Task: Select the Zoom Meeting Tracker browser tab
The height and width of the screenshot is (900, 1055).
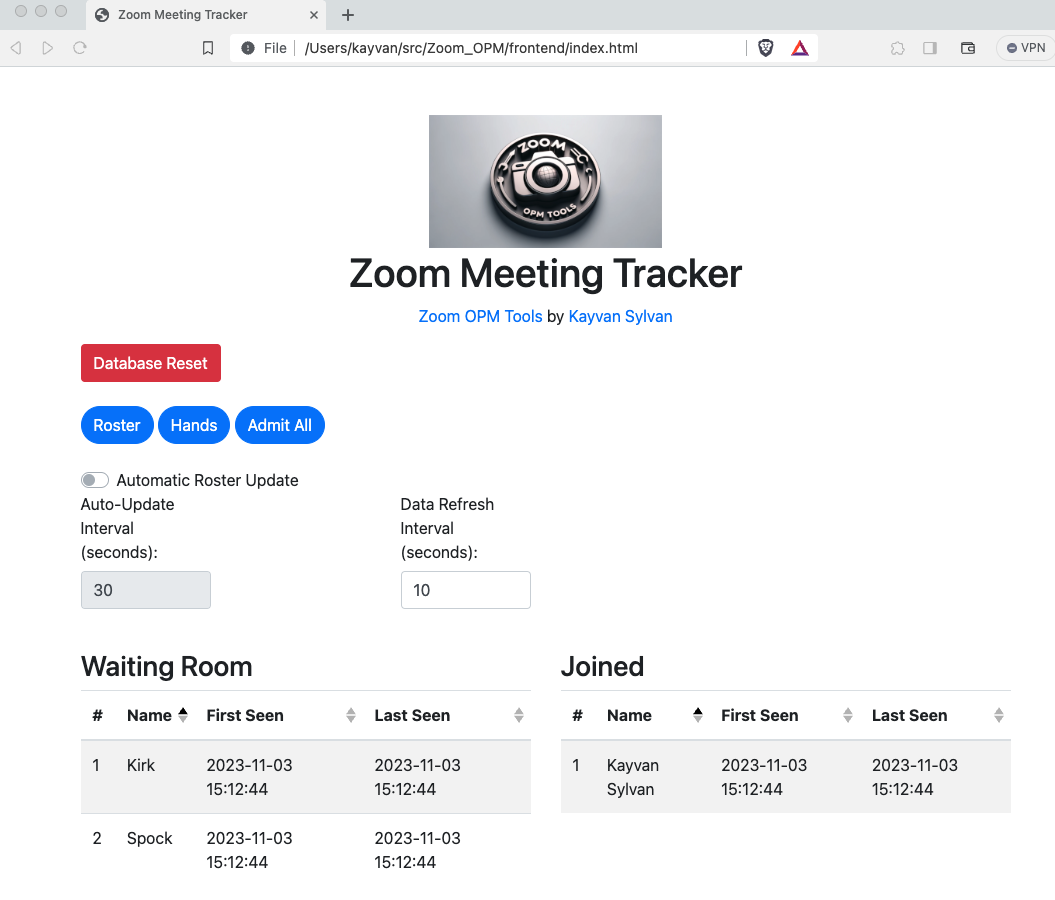Action: (x=206, y=15)
